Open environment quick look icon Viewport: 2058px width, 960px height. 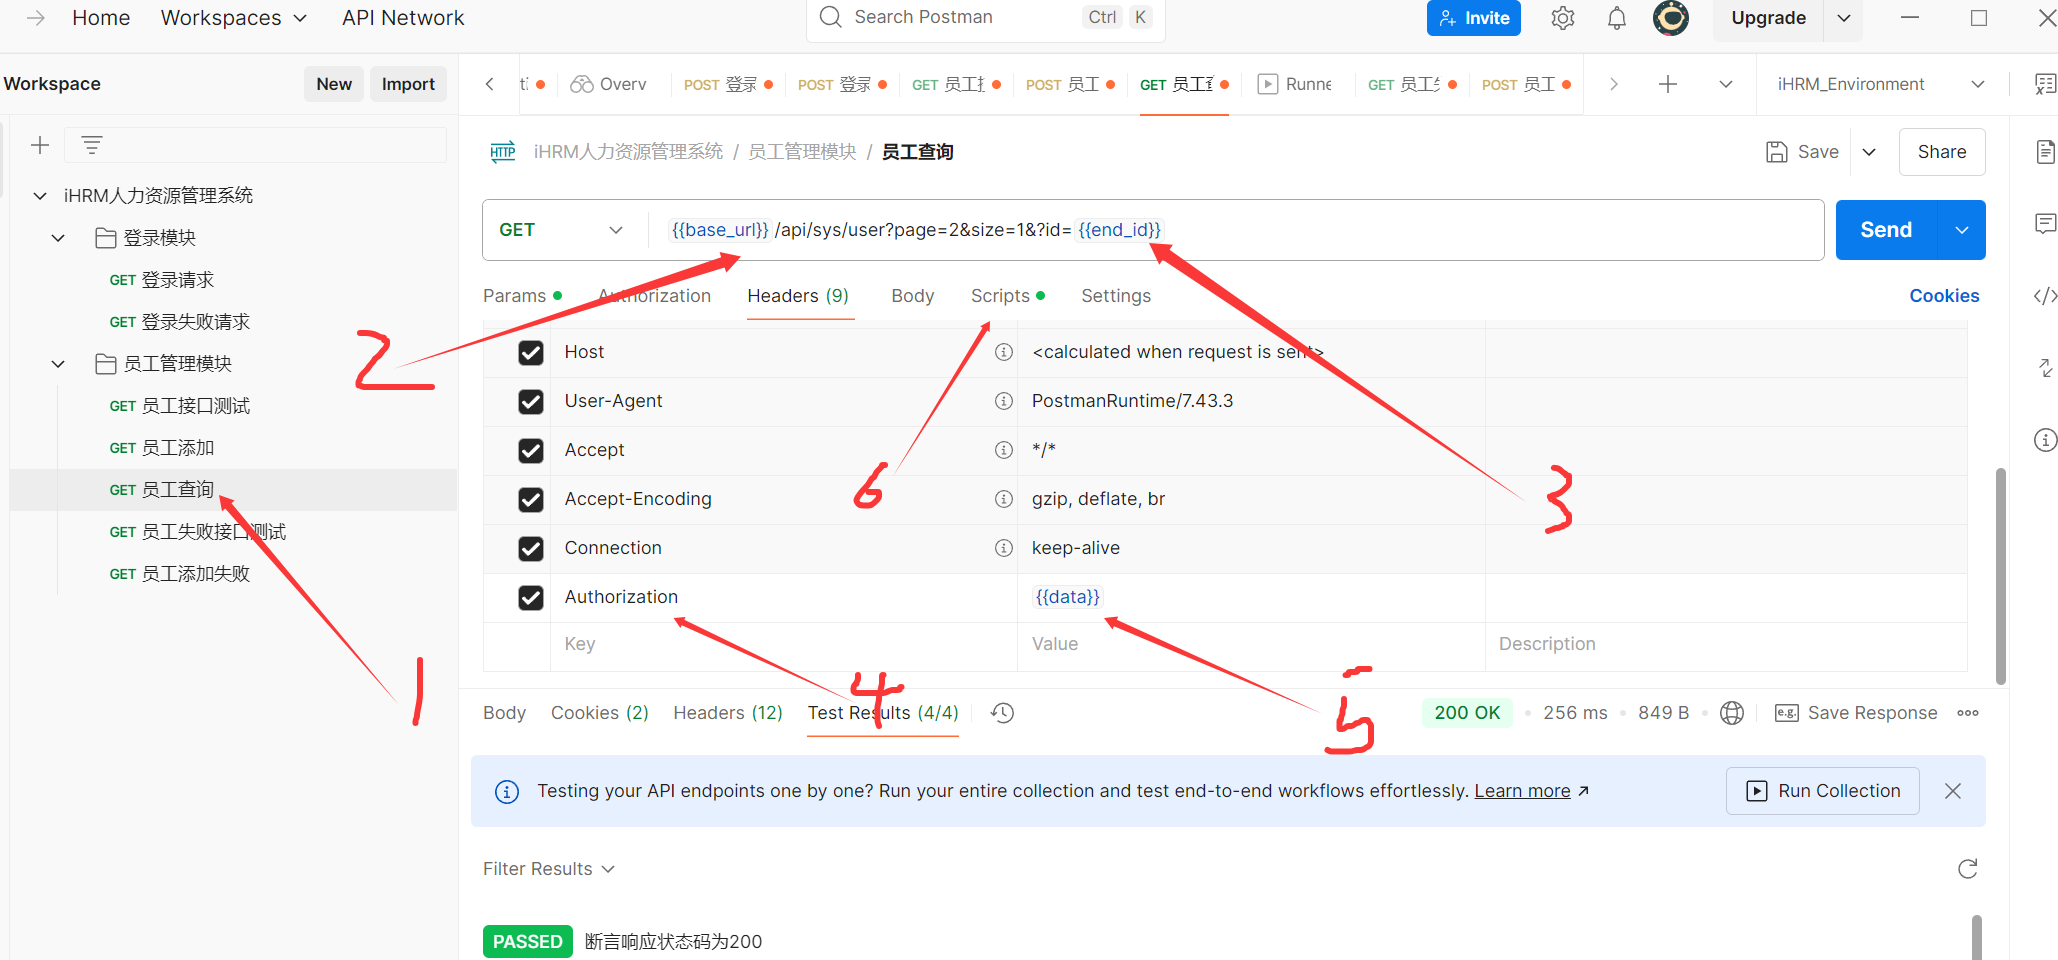coord(2045,84)
